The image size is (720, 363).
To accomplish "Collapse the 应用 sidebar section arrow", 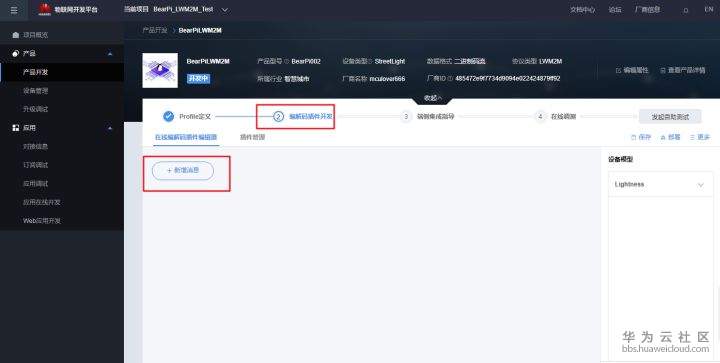I will [x=110, y=128].
